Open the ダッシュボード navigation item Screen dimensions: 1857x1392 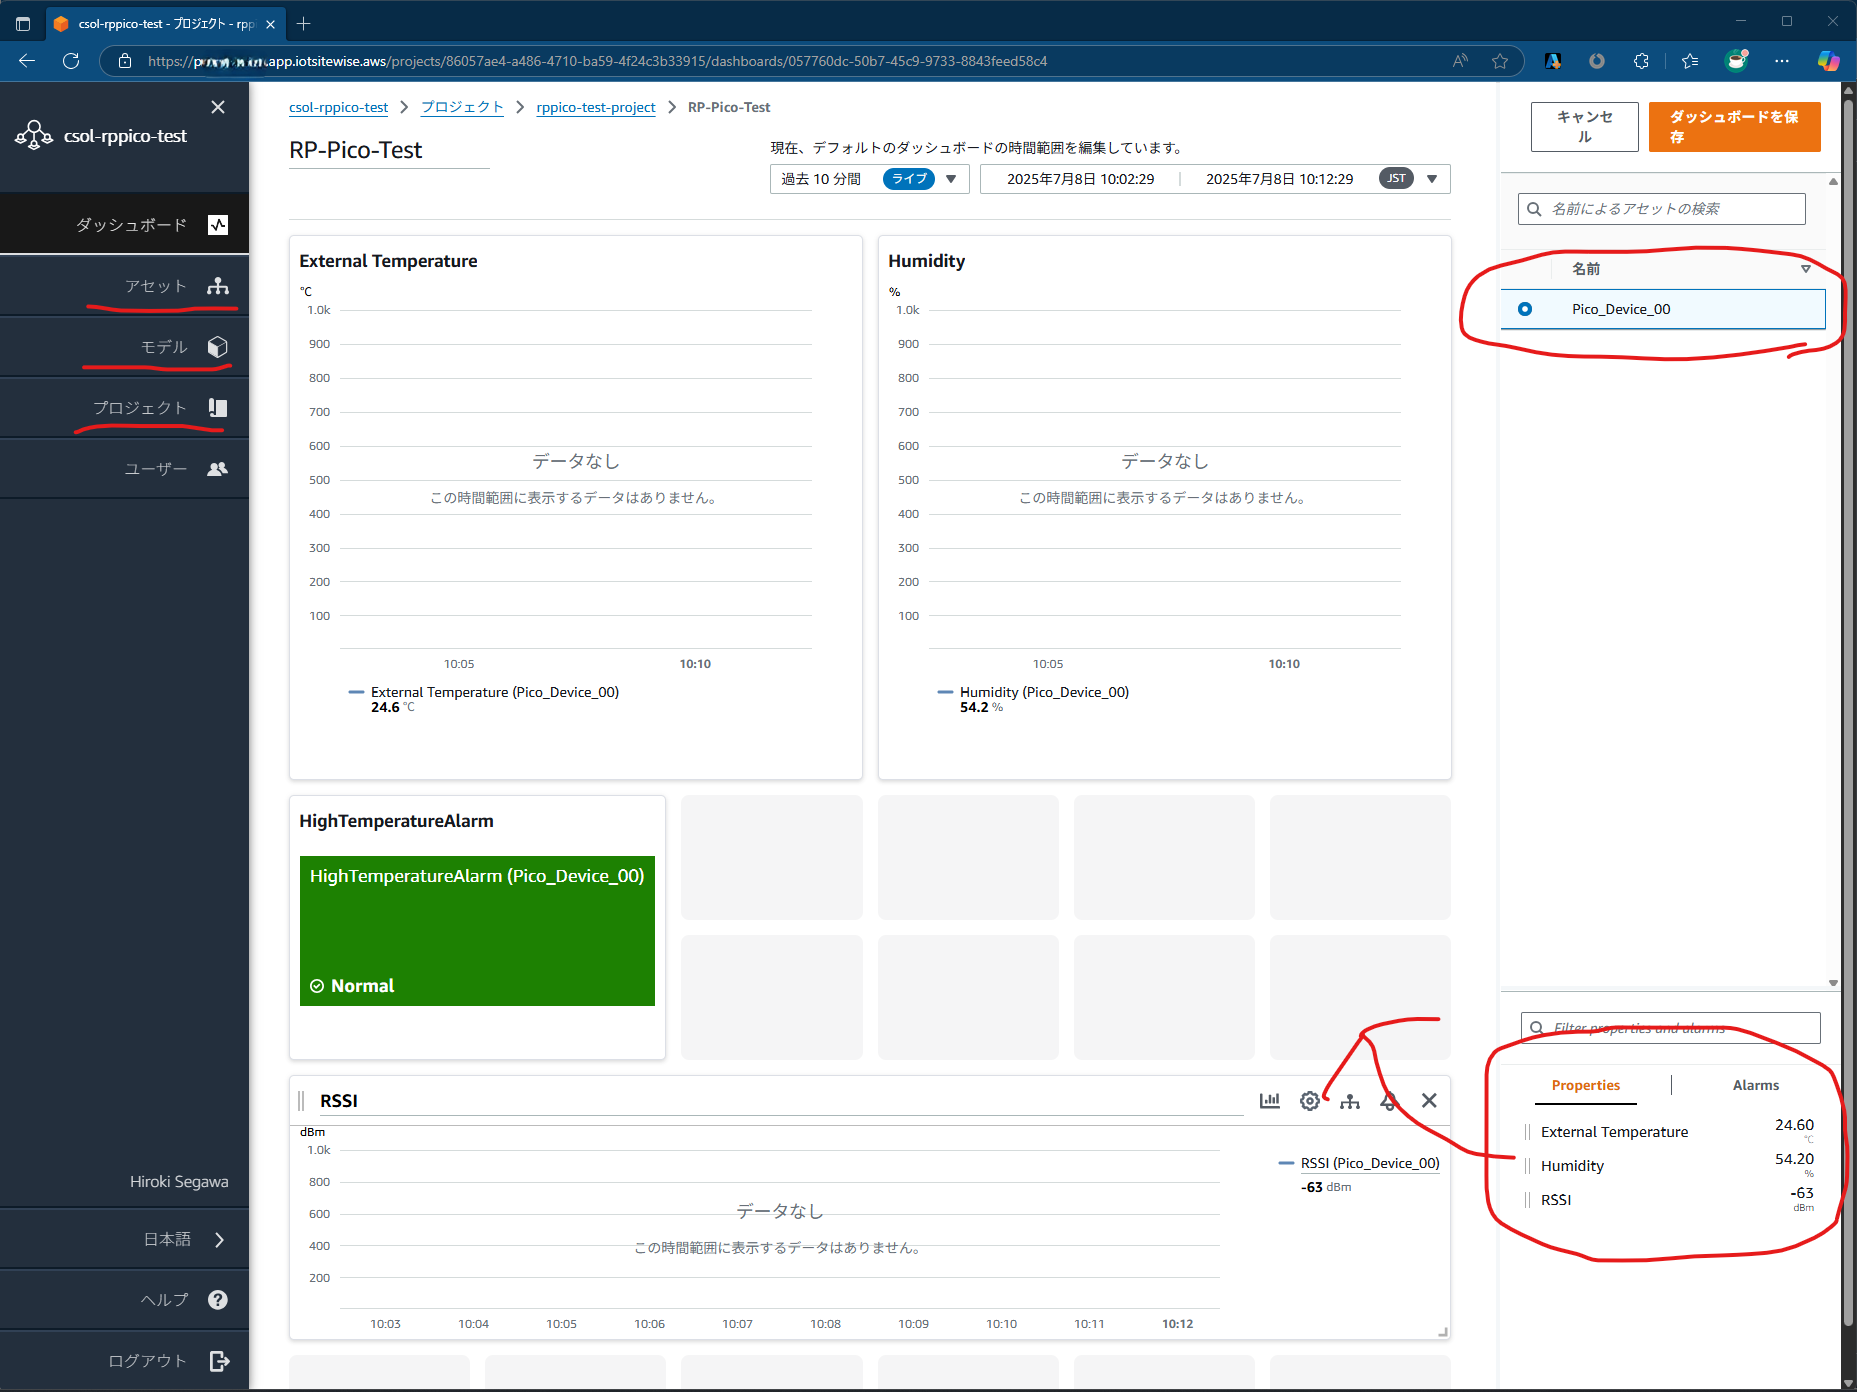[x=125, y=224]
